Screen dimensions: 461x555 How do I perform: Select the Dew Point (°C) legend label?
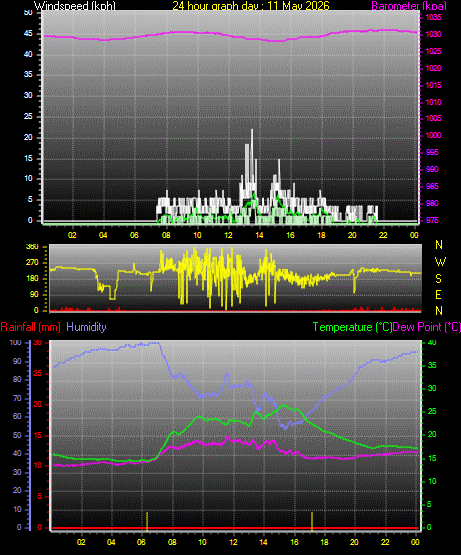[427, 327]
